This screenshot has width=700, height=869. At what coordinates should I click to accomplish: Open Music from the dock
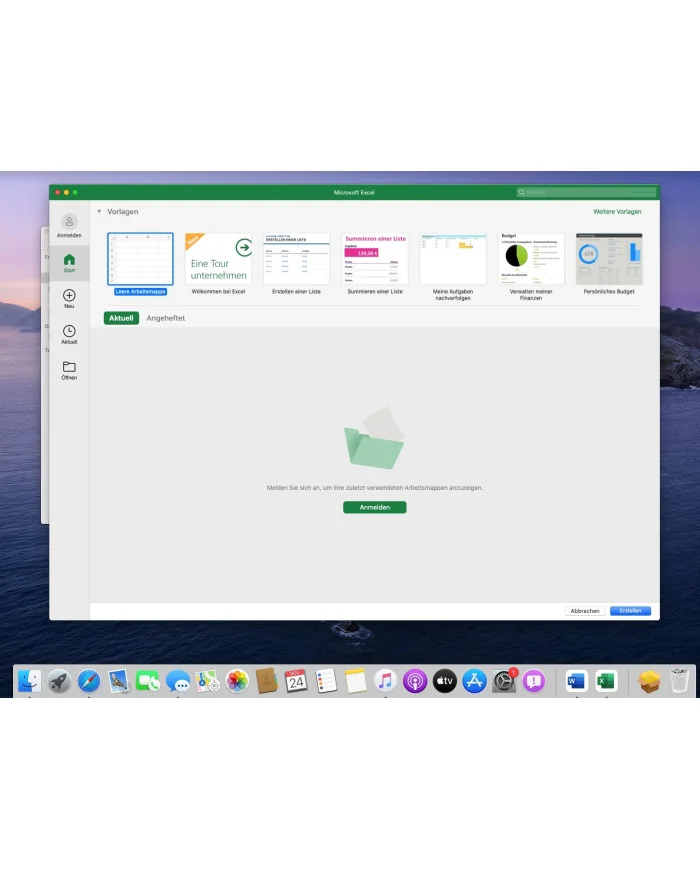pos(385,681)
